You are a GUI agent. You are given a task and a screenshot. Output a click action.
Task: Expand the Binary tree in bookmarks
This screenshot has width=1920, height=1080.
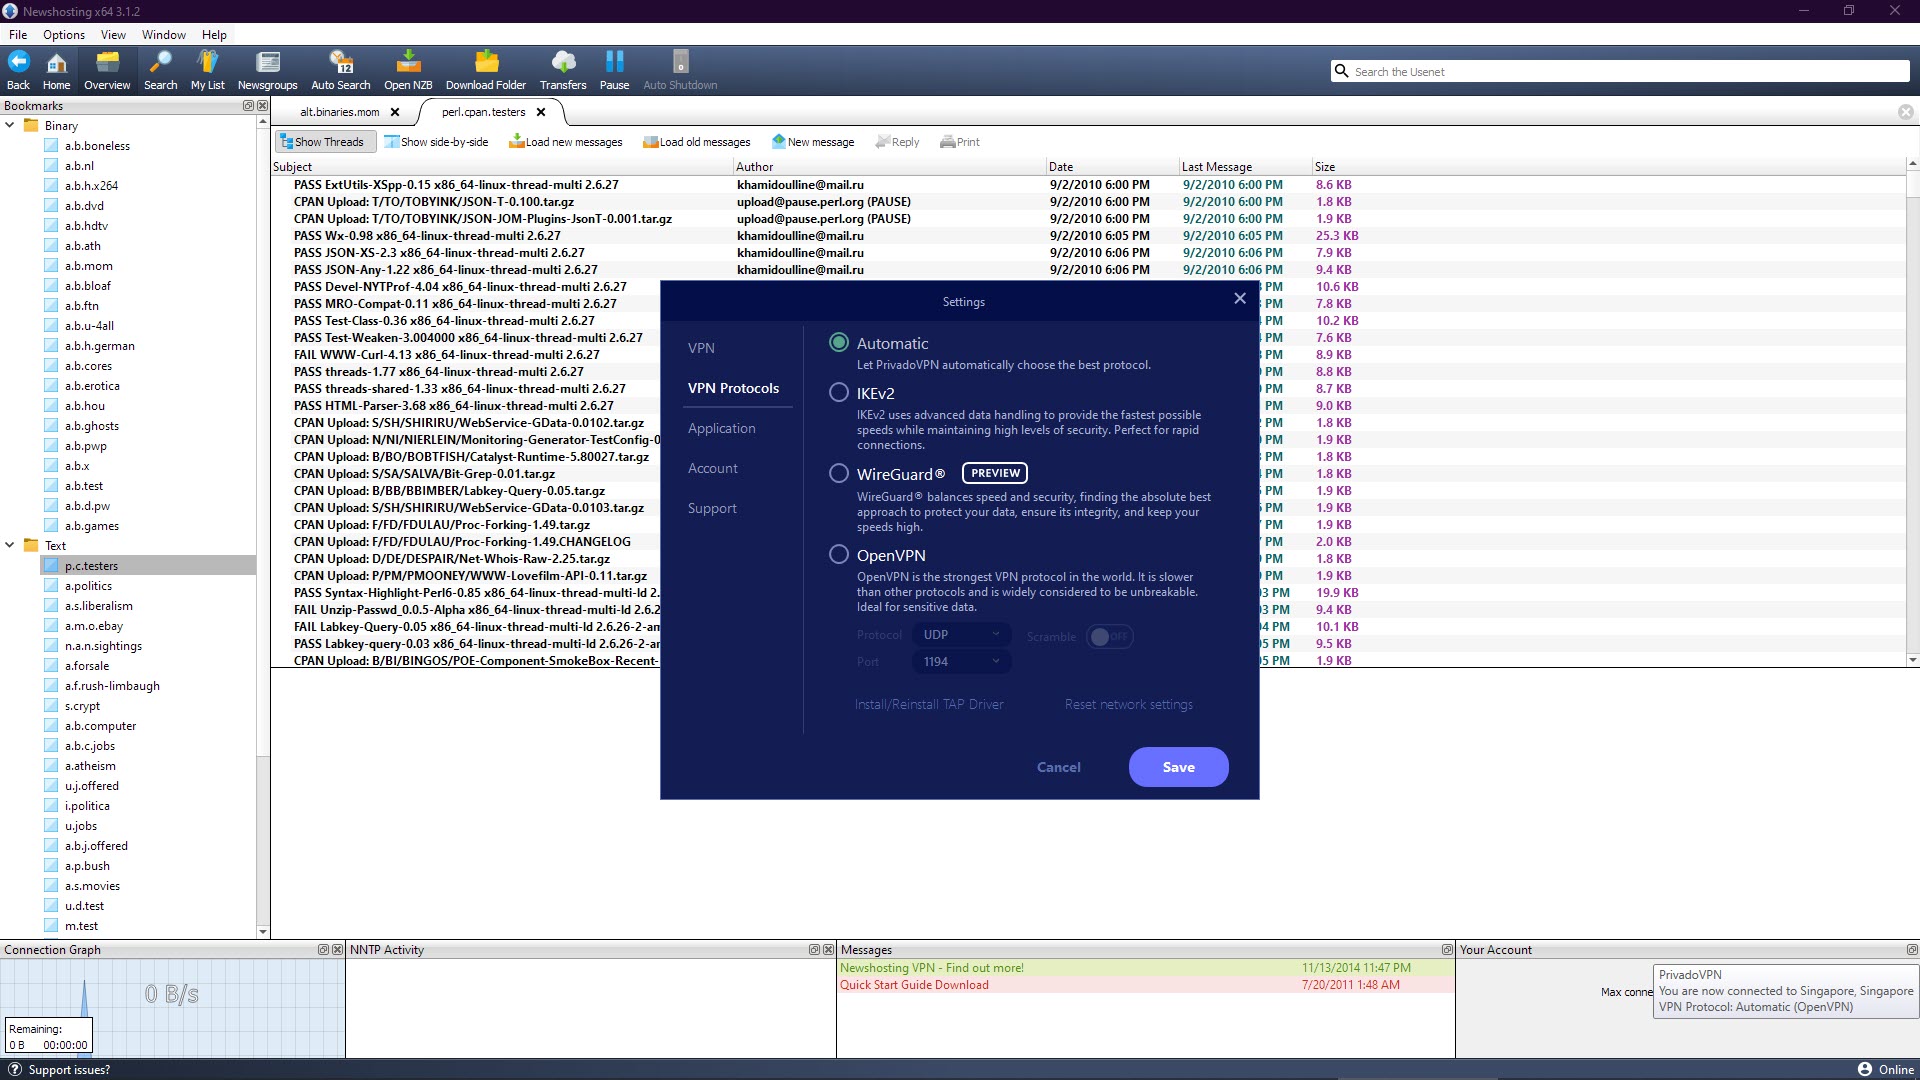tap(11, 125)
